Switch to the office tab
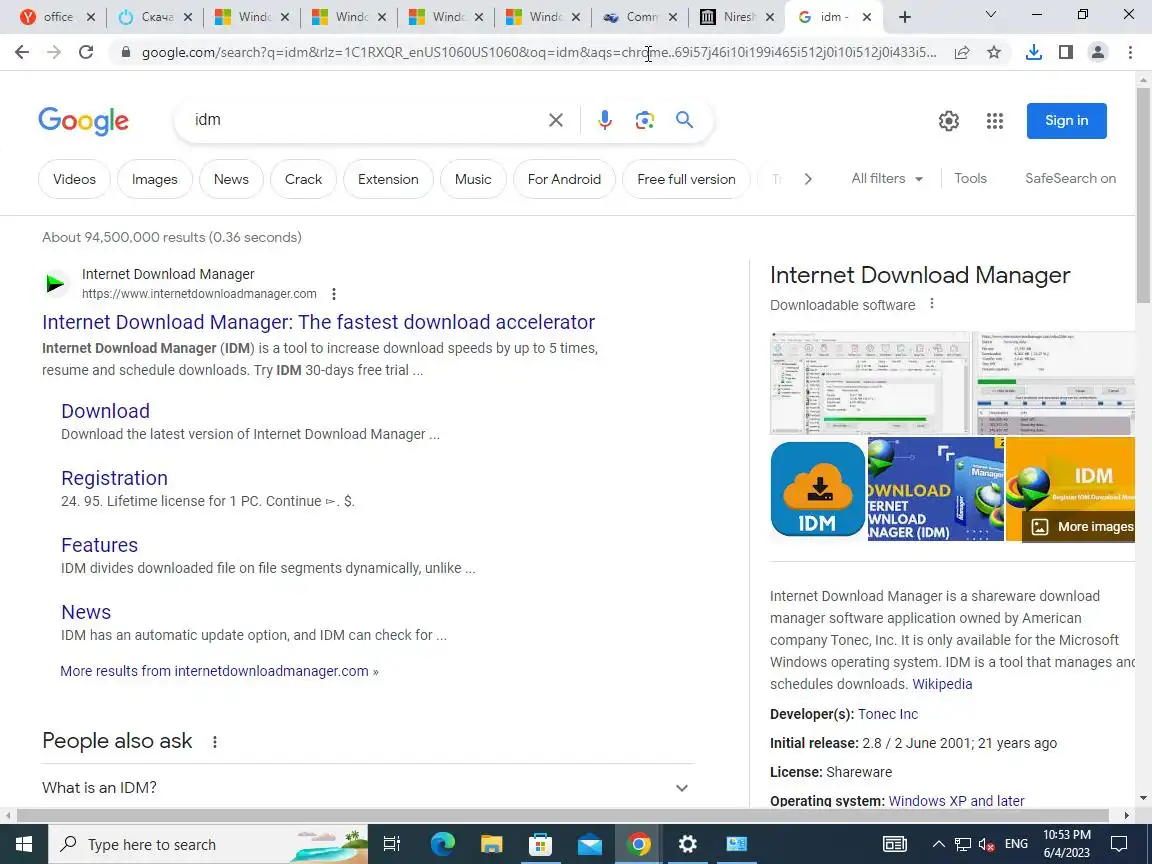The height and width of the screenshot is (864, 1152). click(x=58, y=17)
